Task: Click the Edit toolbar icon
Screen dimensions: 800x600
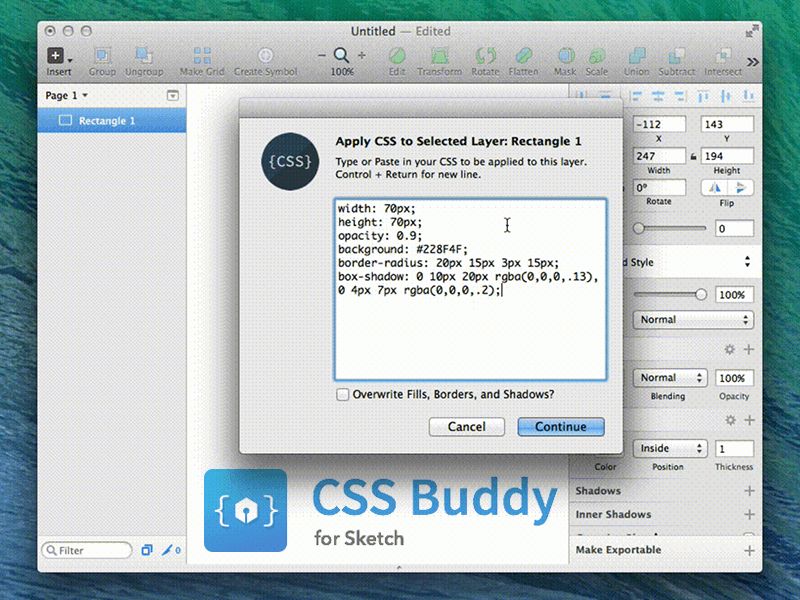Action: click(x=397, y=55)
